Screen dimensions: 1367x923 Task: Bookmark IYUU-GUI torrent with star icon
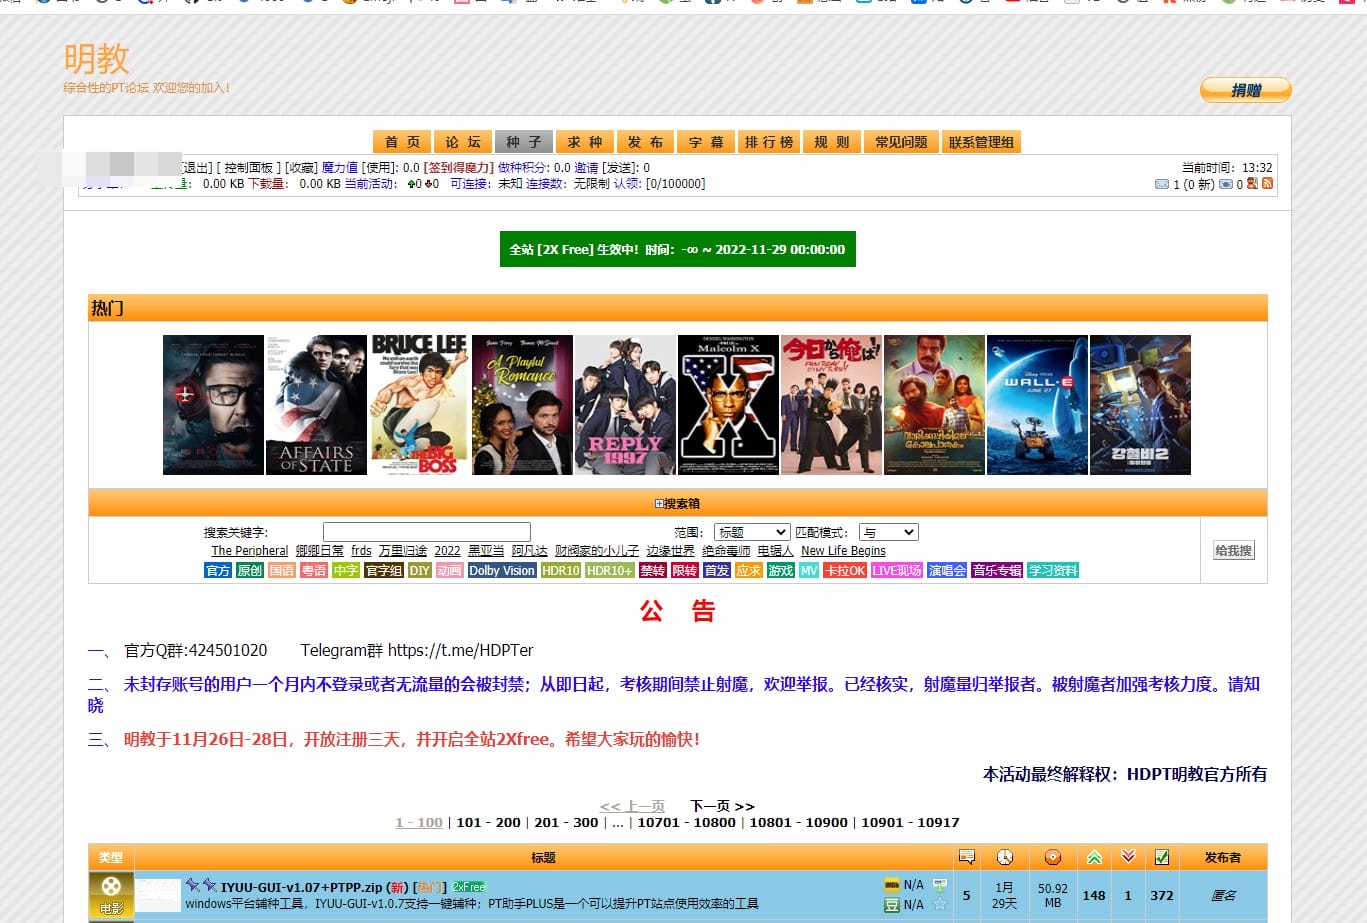[x=939, y=904]
